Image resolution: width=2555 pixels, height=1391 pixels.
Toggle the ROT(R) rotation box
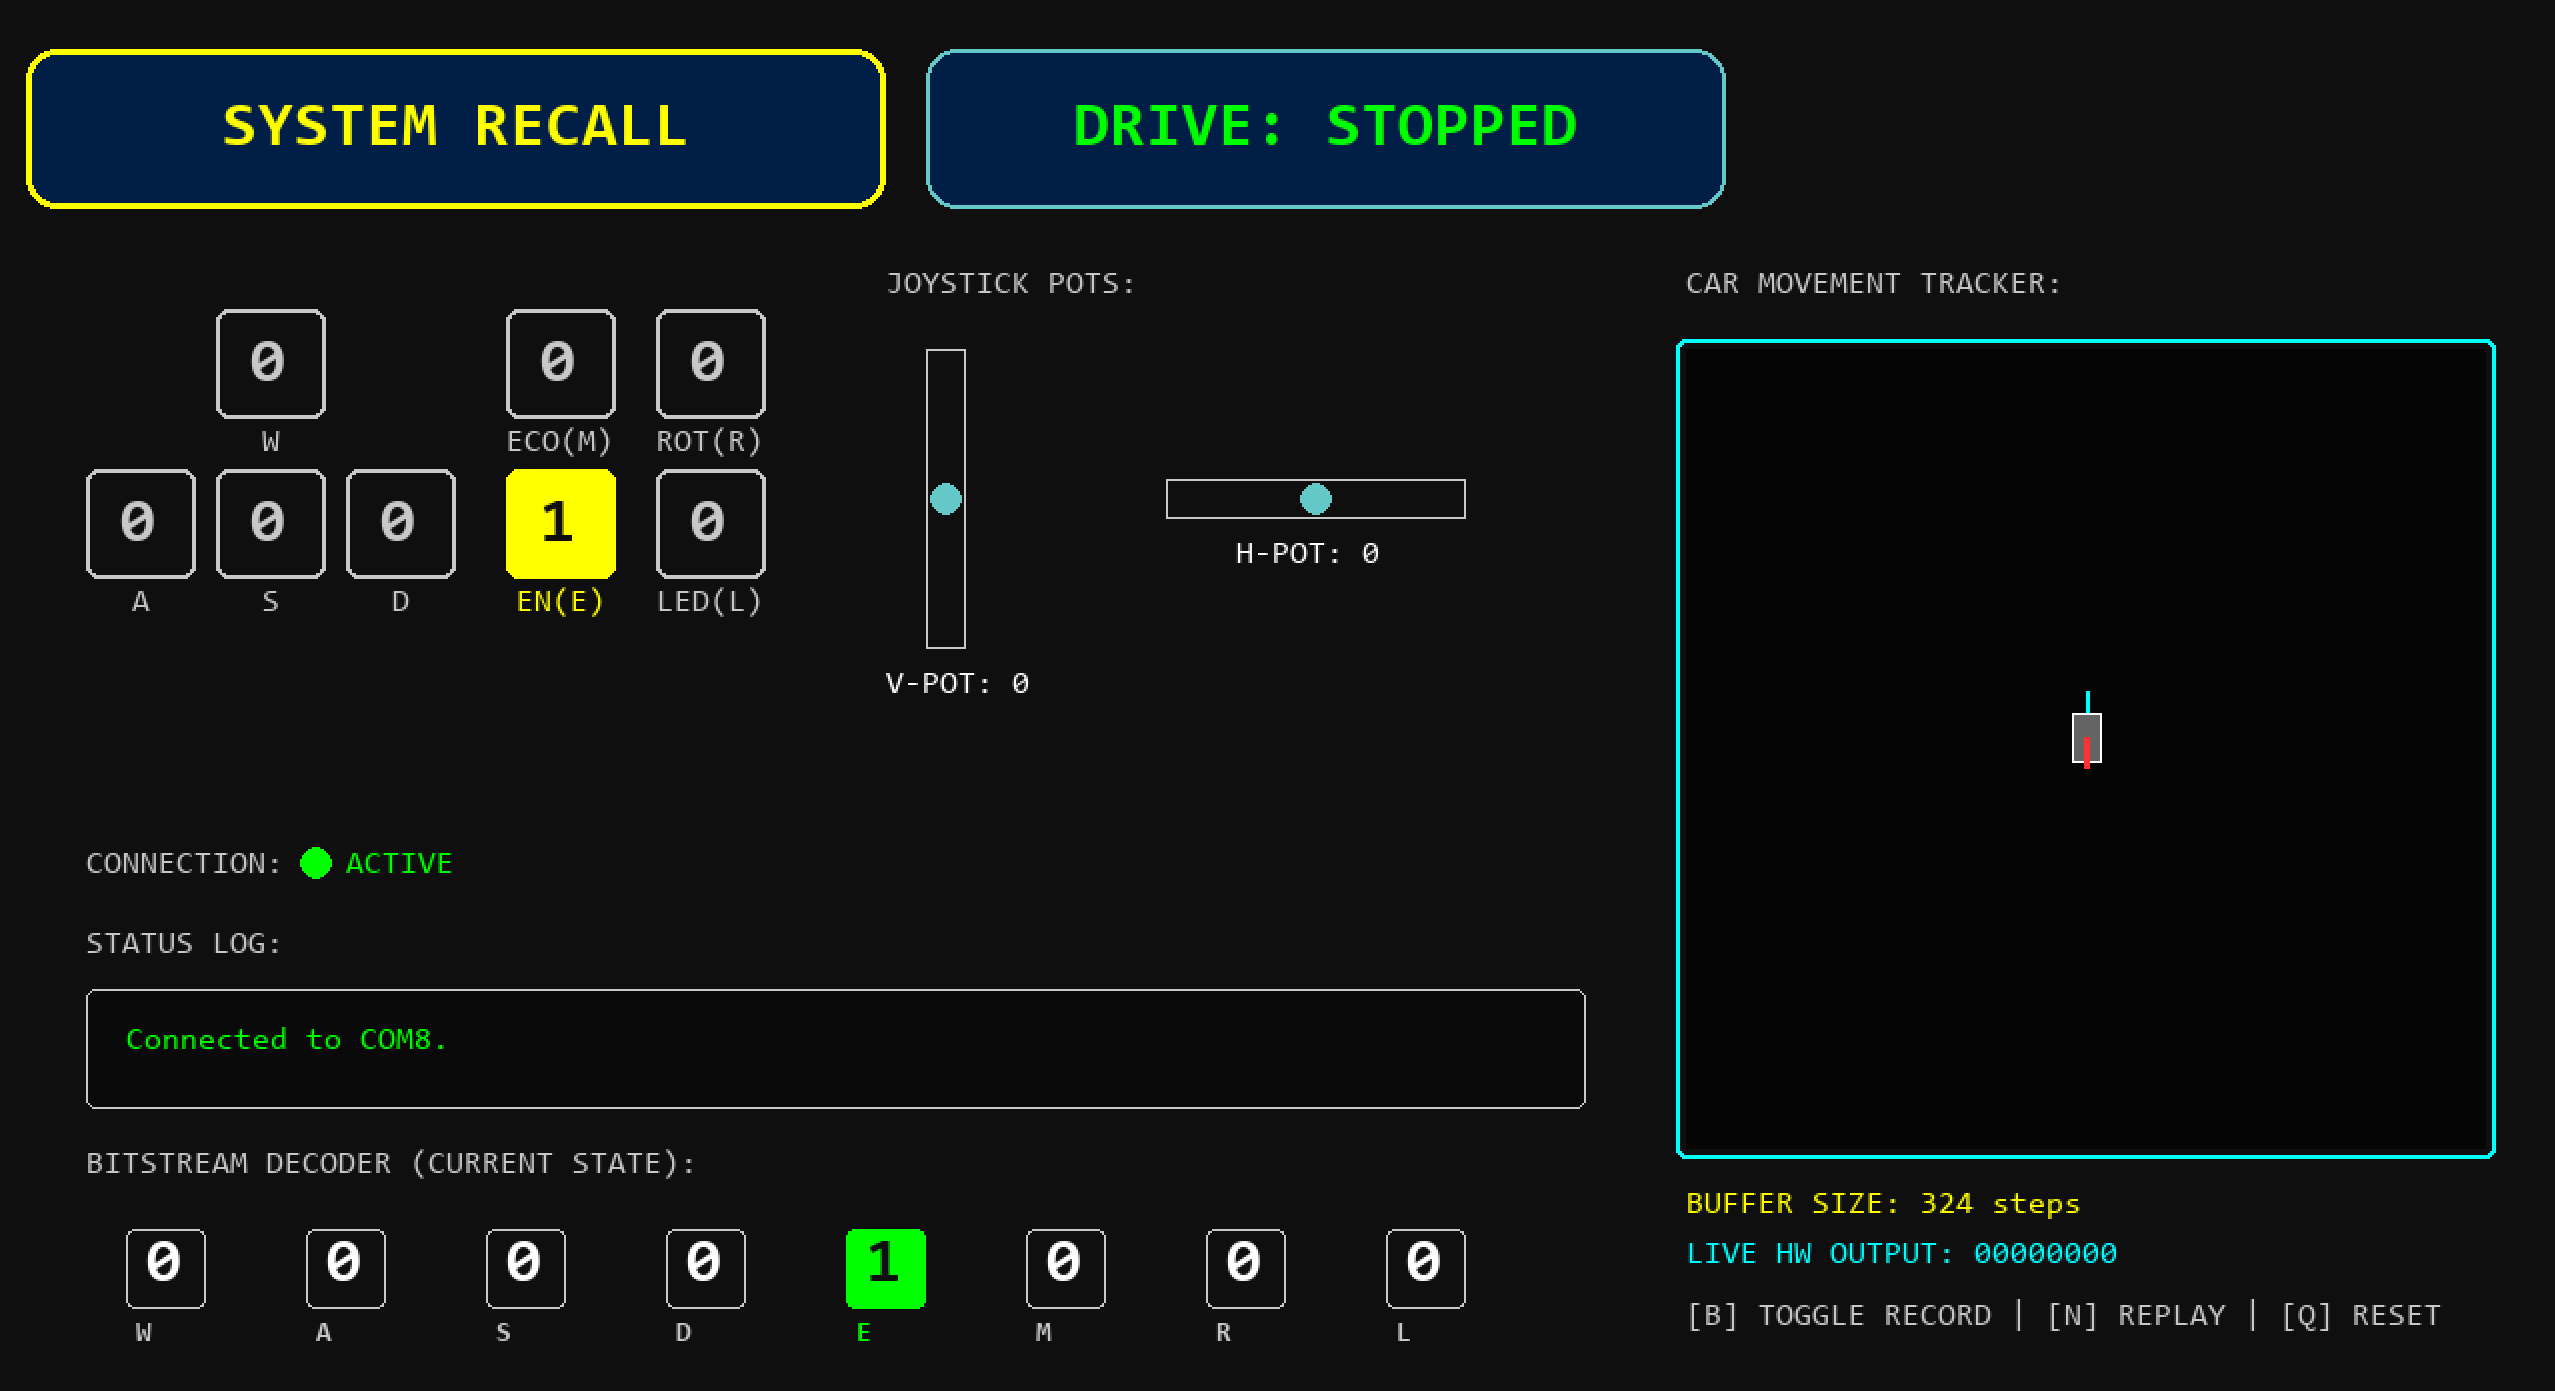coord(710,363)
